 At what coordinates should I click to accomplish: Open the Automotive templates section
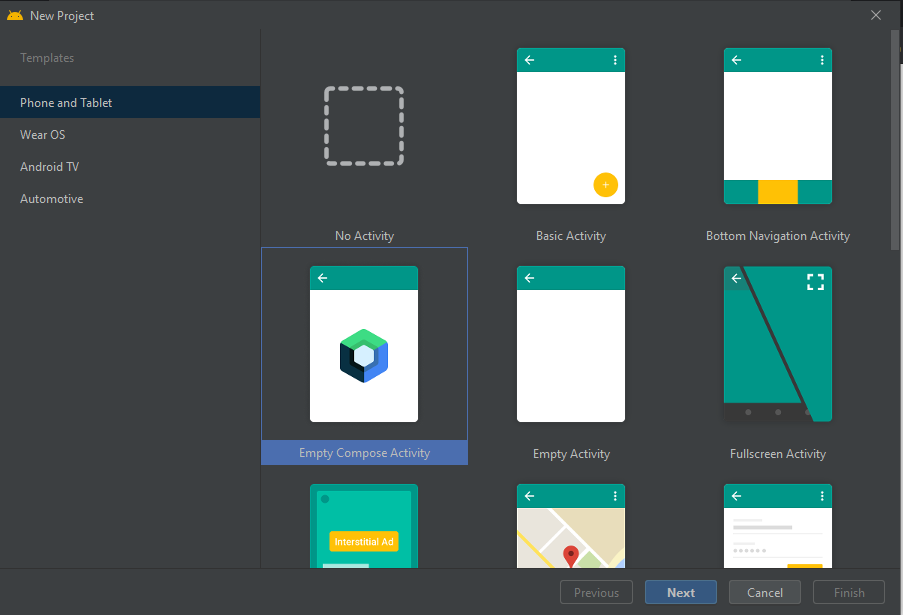51,198
